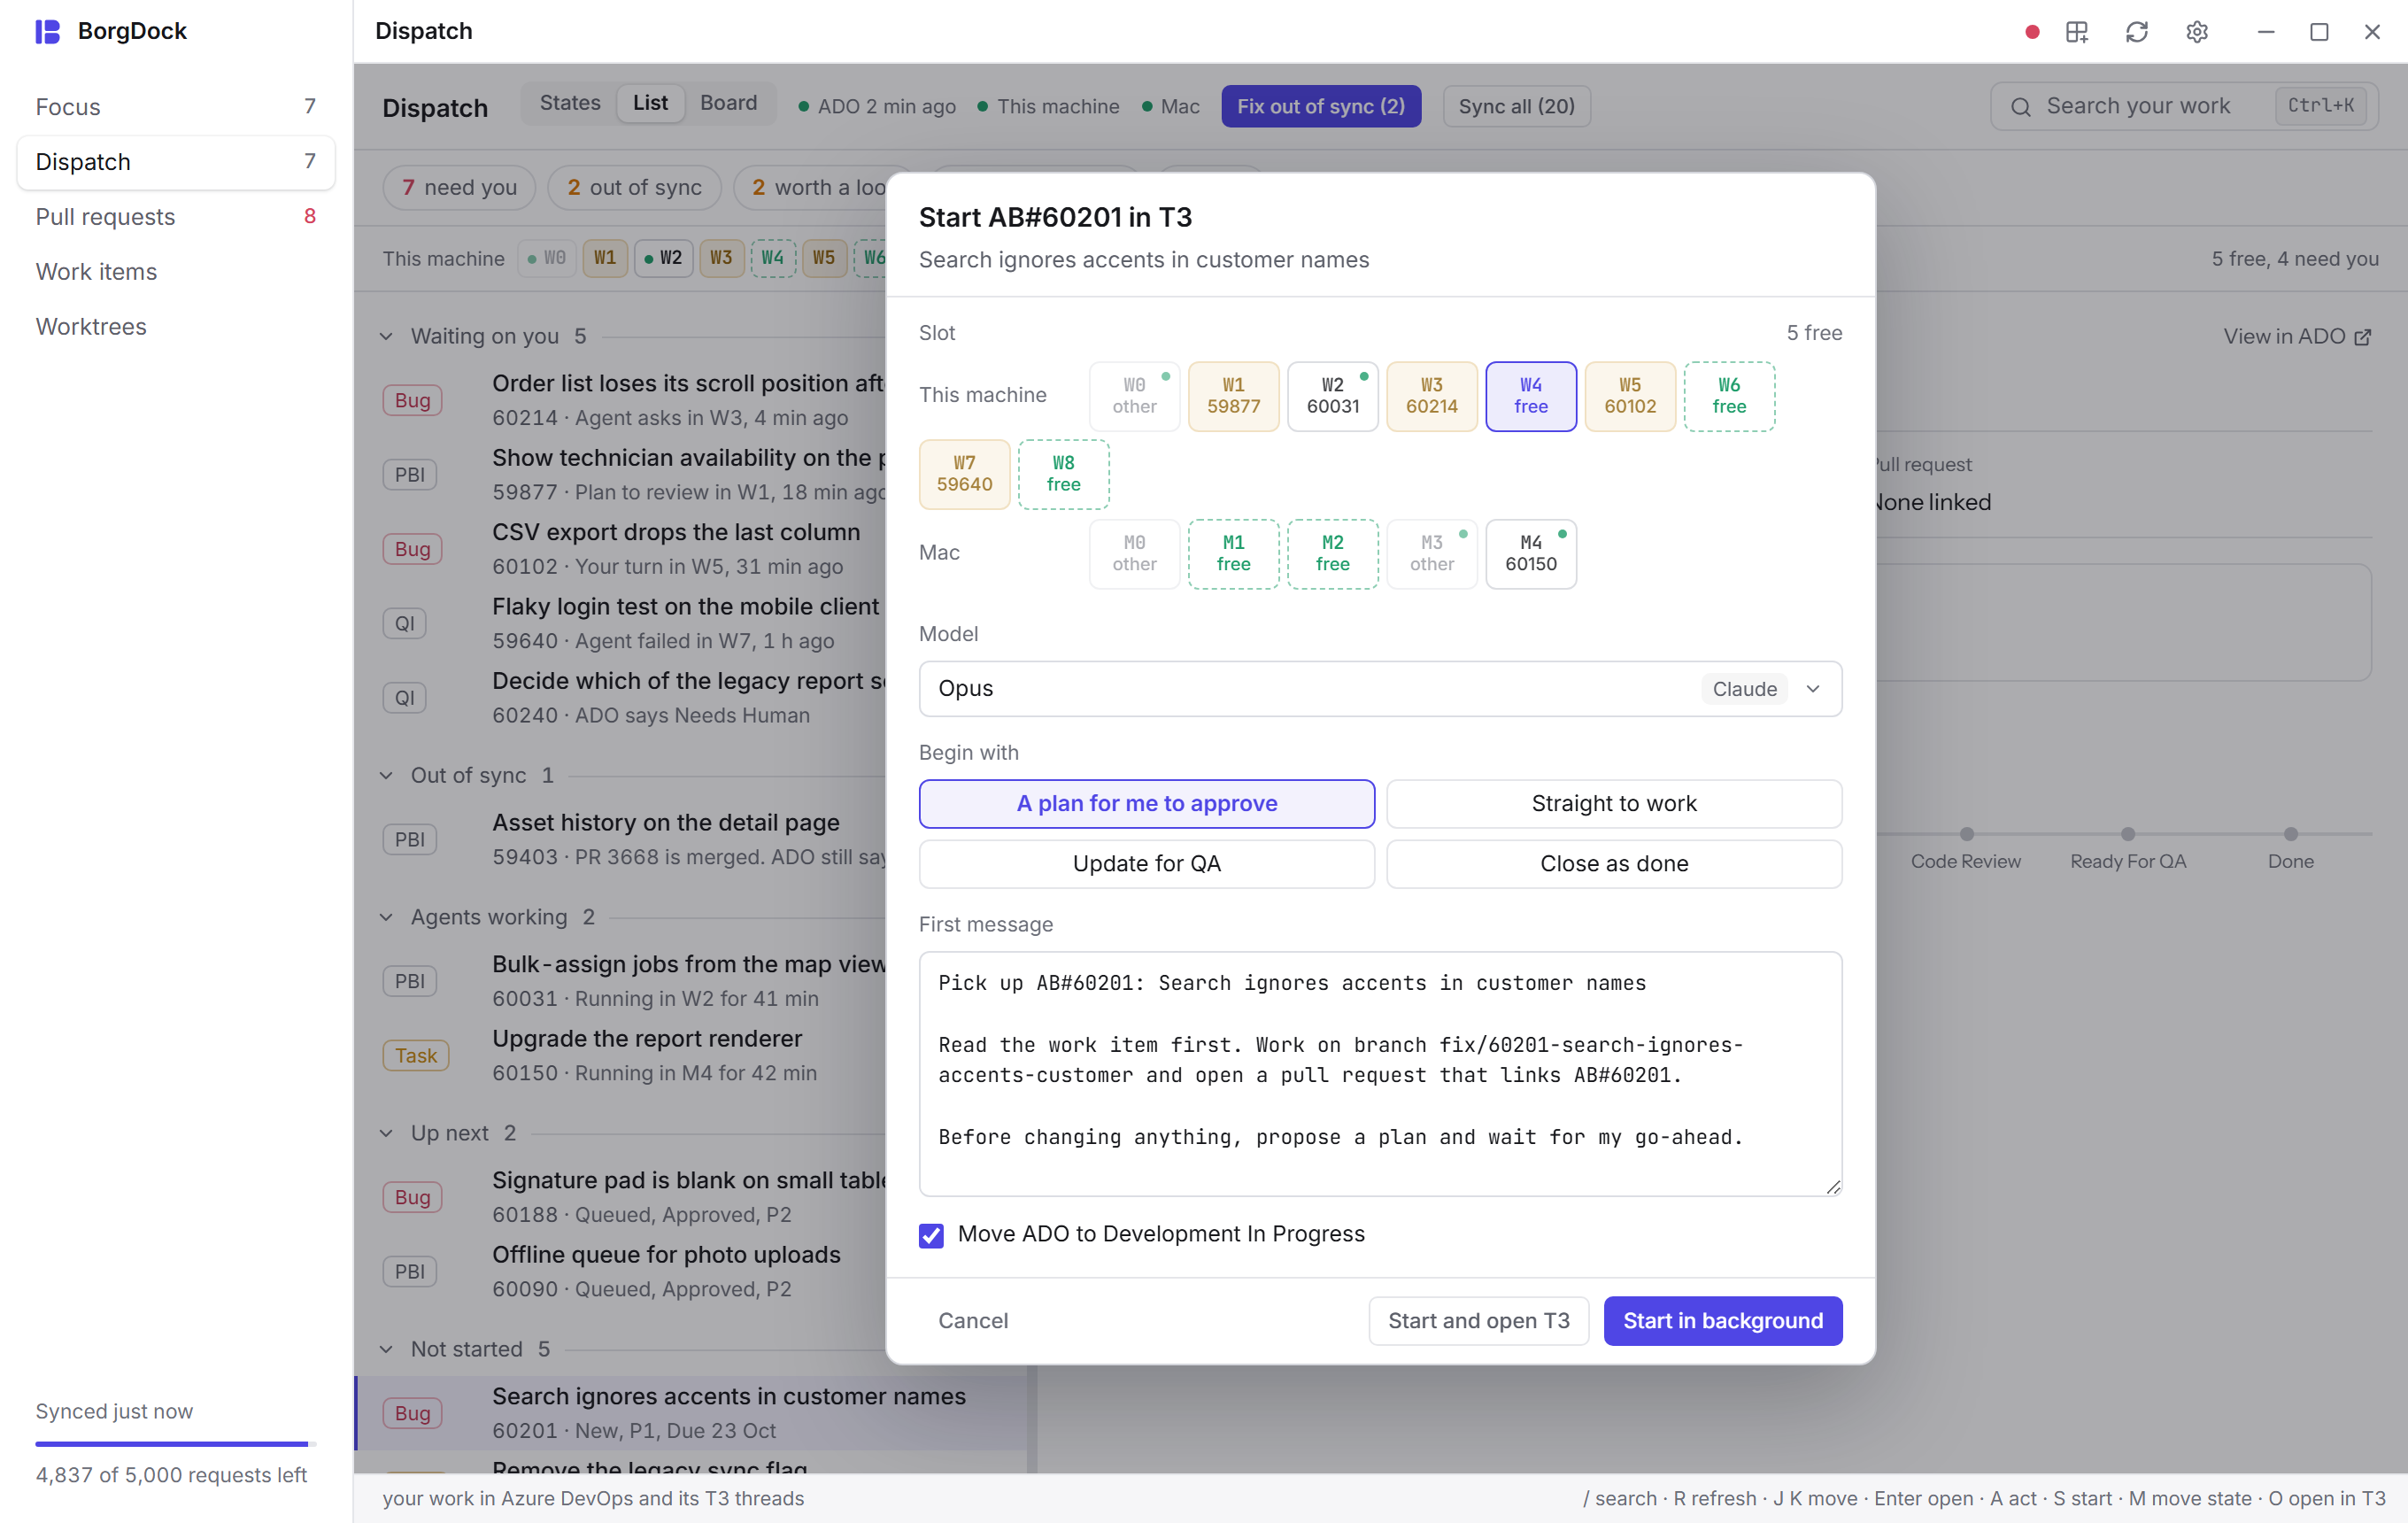This screenshot has width=2408, height=1523.
Task: Open settings gear icon
Action: point(2197,32)
